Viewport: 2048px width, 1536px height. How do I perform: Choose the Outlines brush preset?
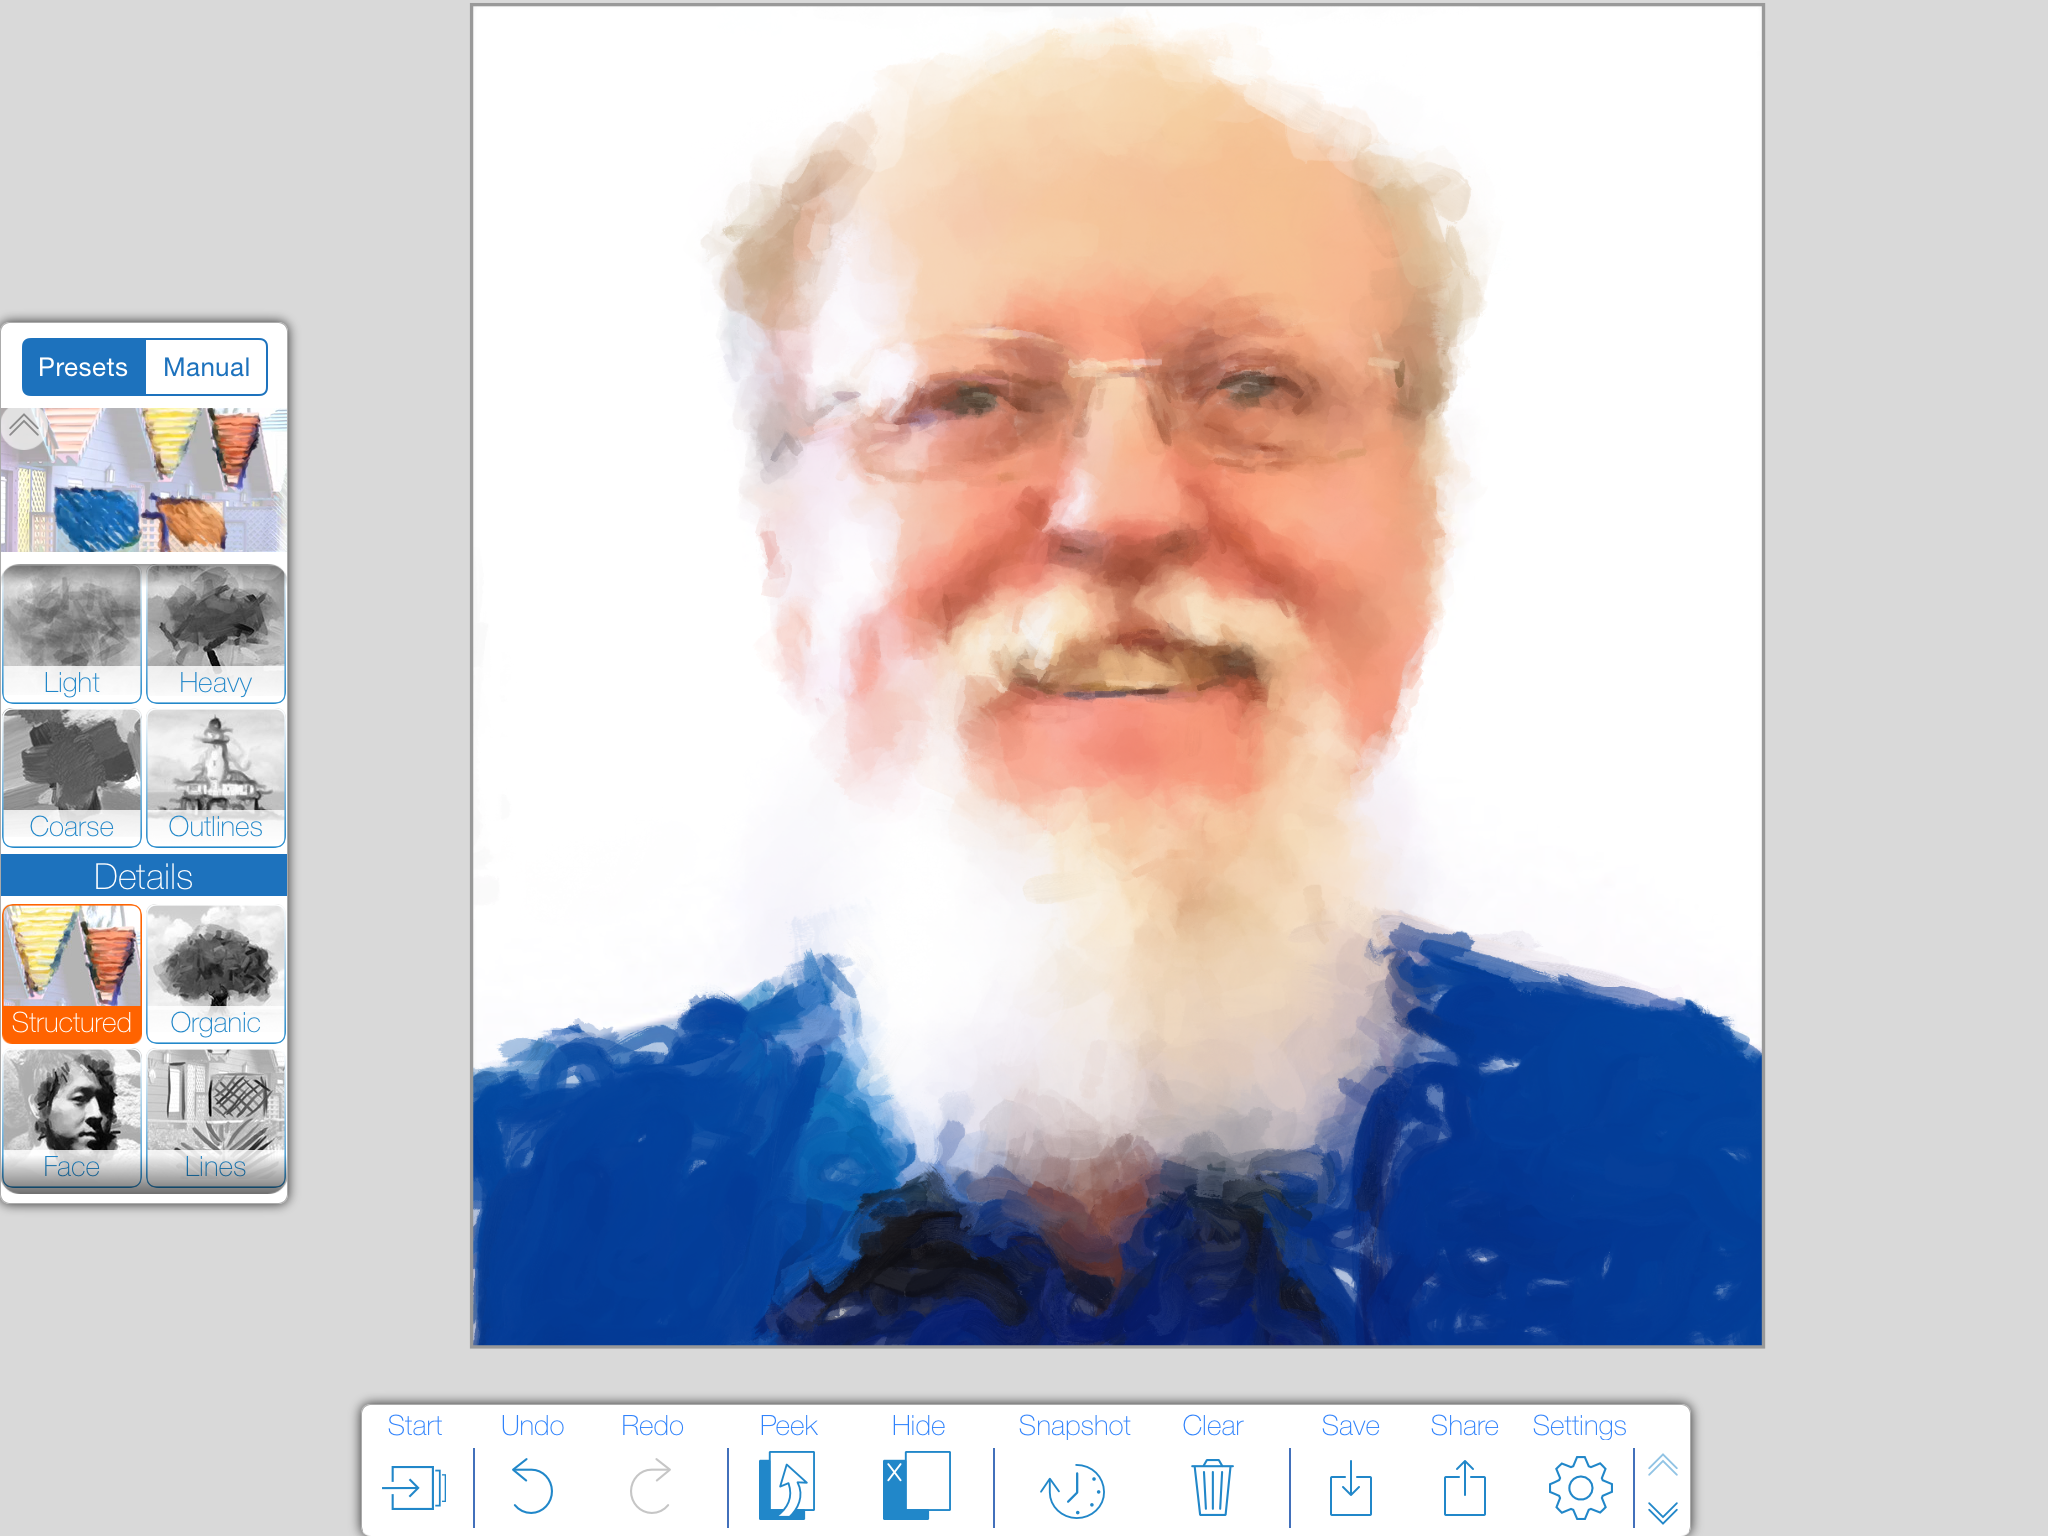216,778
